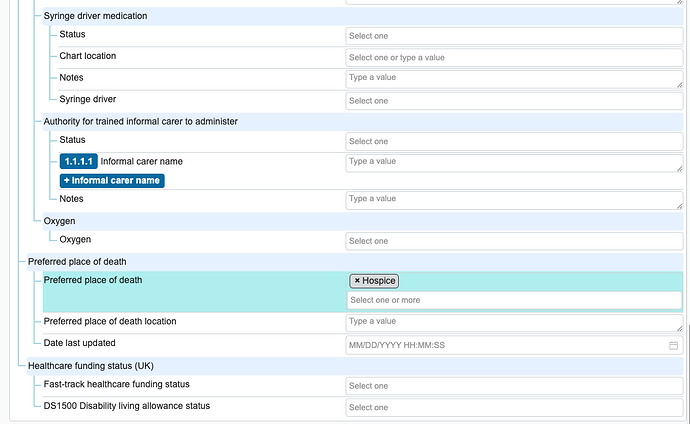690x424 pixels.
Task: Open the Preferred place of death multi-select
Action: [514, 300]
